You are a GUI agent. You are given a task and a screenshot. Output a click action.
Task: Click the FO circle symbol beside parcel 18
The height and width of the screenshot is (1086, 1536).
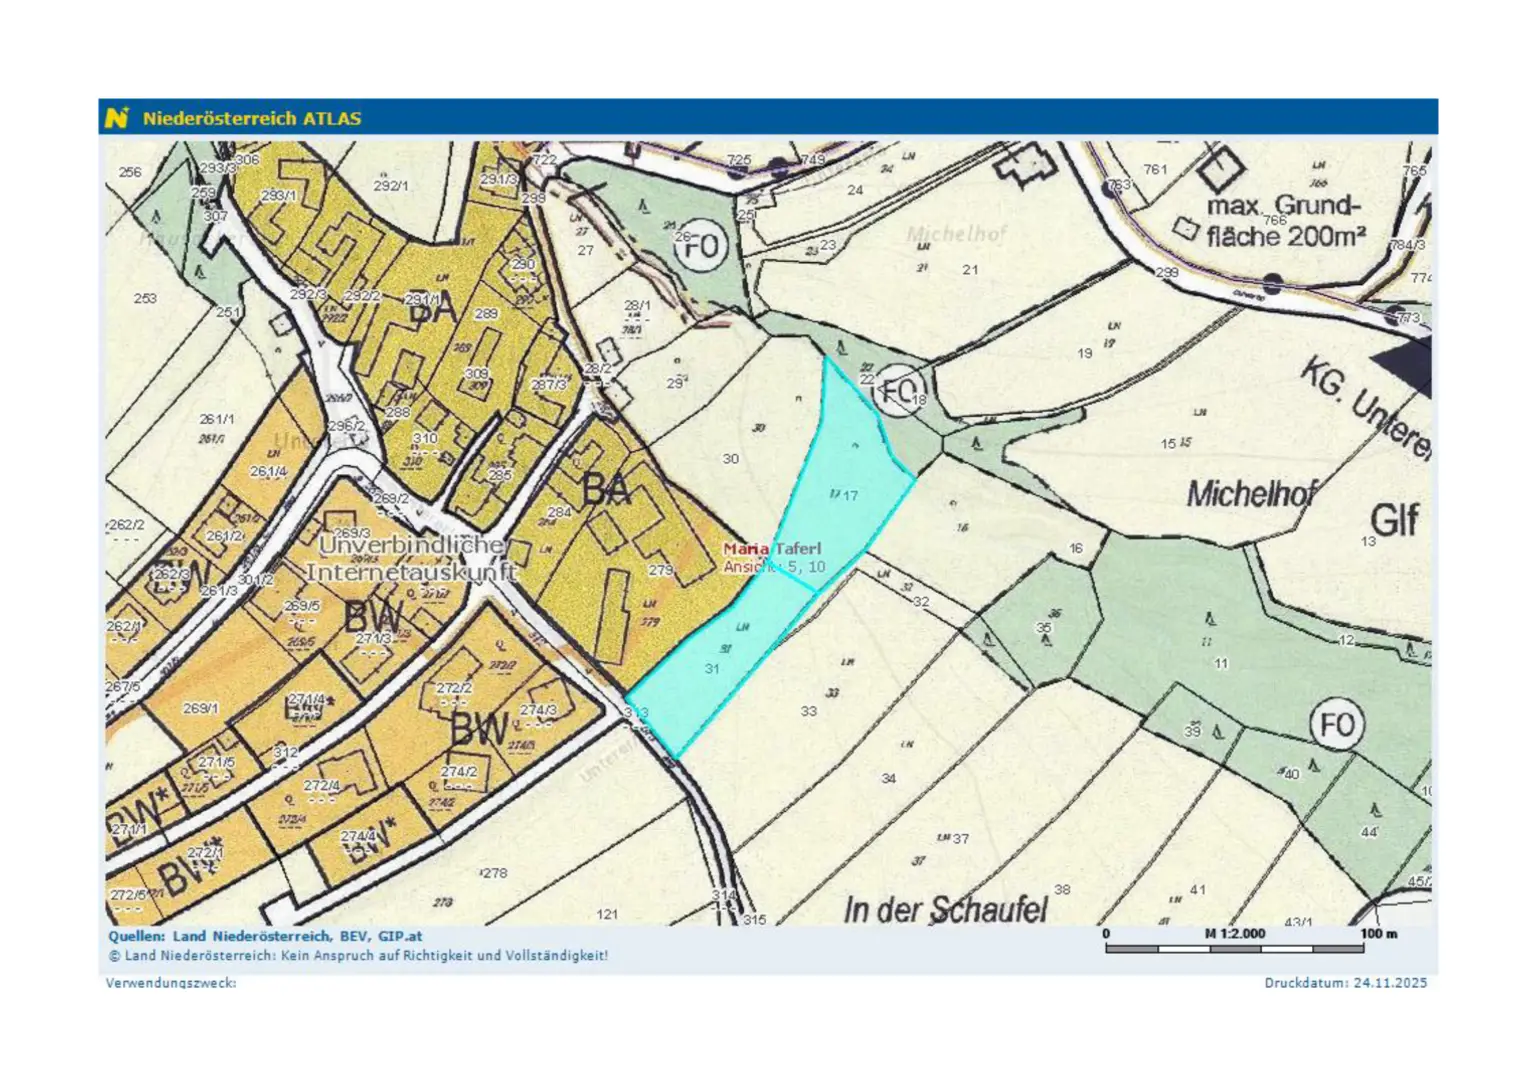coord(897,390)
